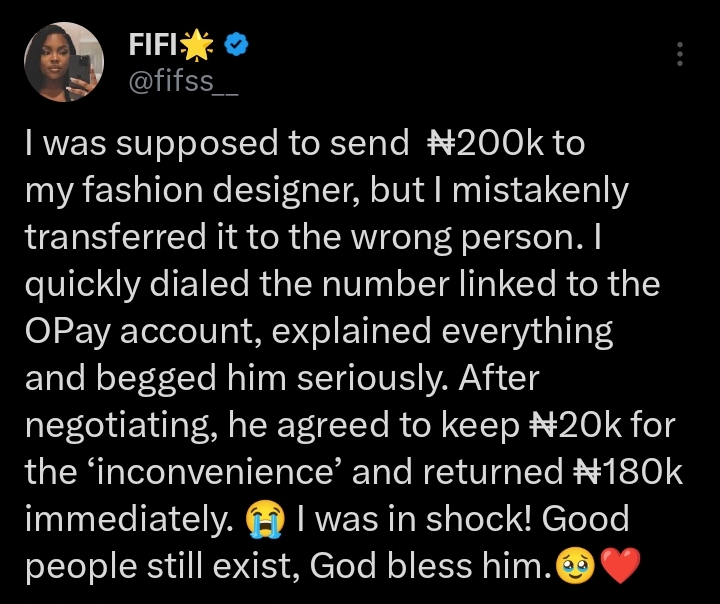Open FIFI's profile picture
The image size is (720, 604).
pos(64,62)
